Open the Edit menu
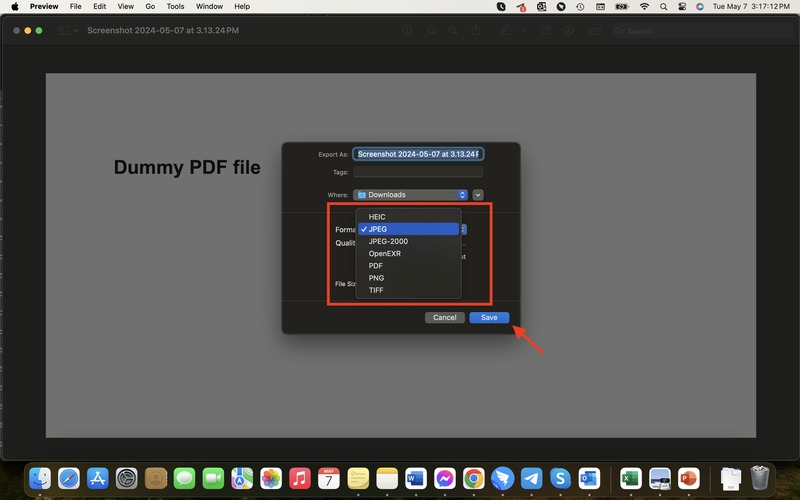This screenshot has height=500, width=800. point(99,7)
